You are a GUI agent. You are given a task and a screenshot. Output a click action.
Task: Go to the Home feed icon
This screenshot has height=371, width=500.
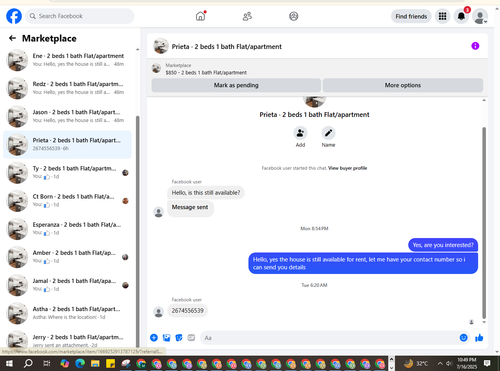pyautogui.click(x=200, y=16)
